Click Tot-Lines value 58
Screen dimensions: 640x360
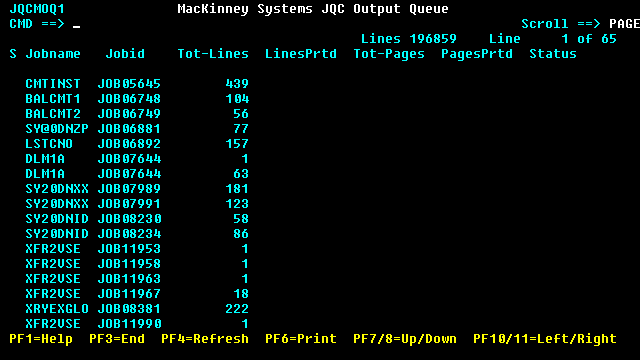[241, 219]
